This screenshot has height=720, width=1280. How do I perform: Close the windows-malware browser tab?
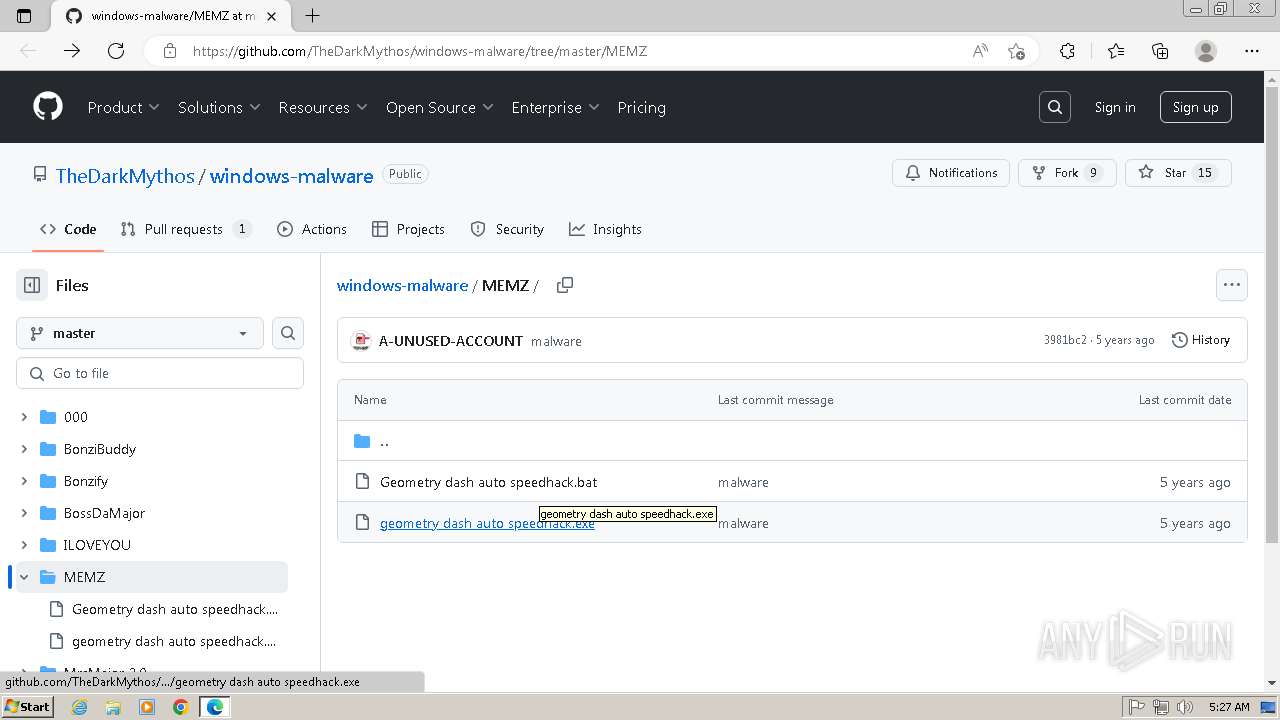click(x=271, y=16)
